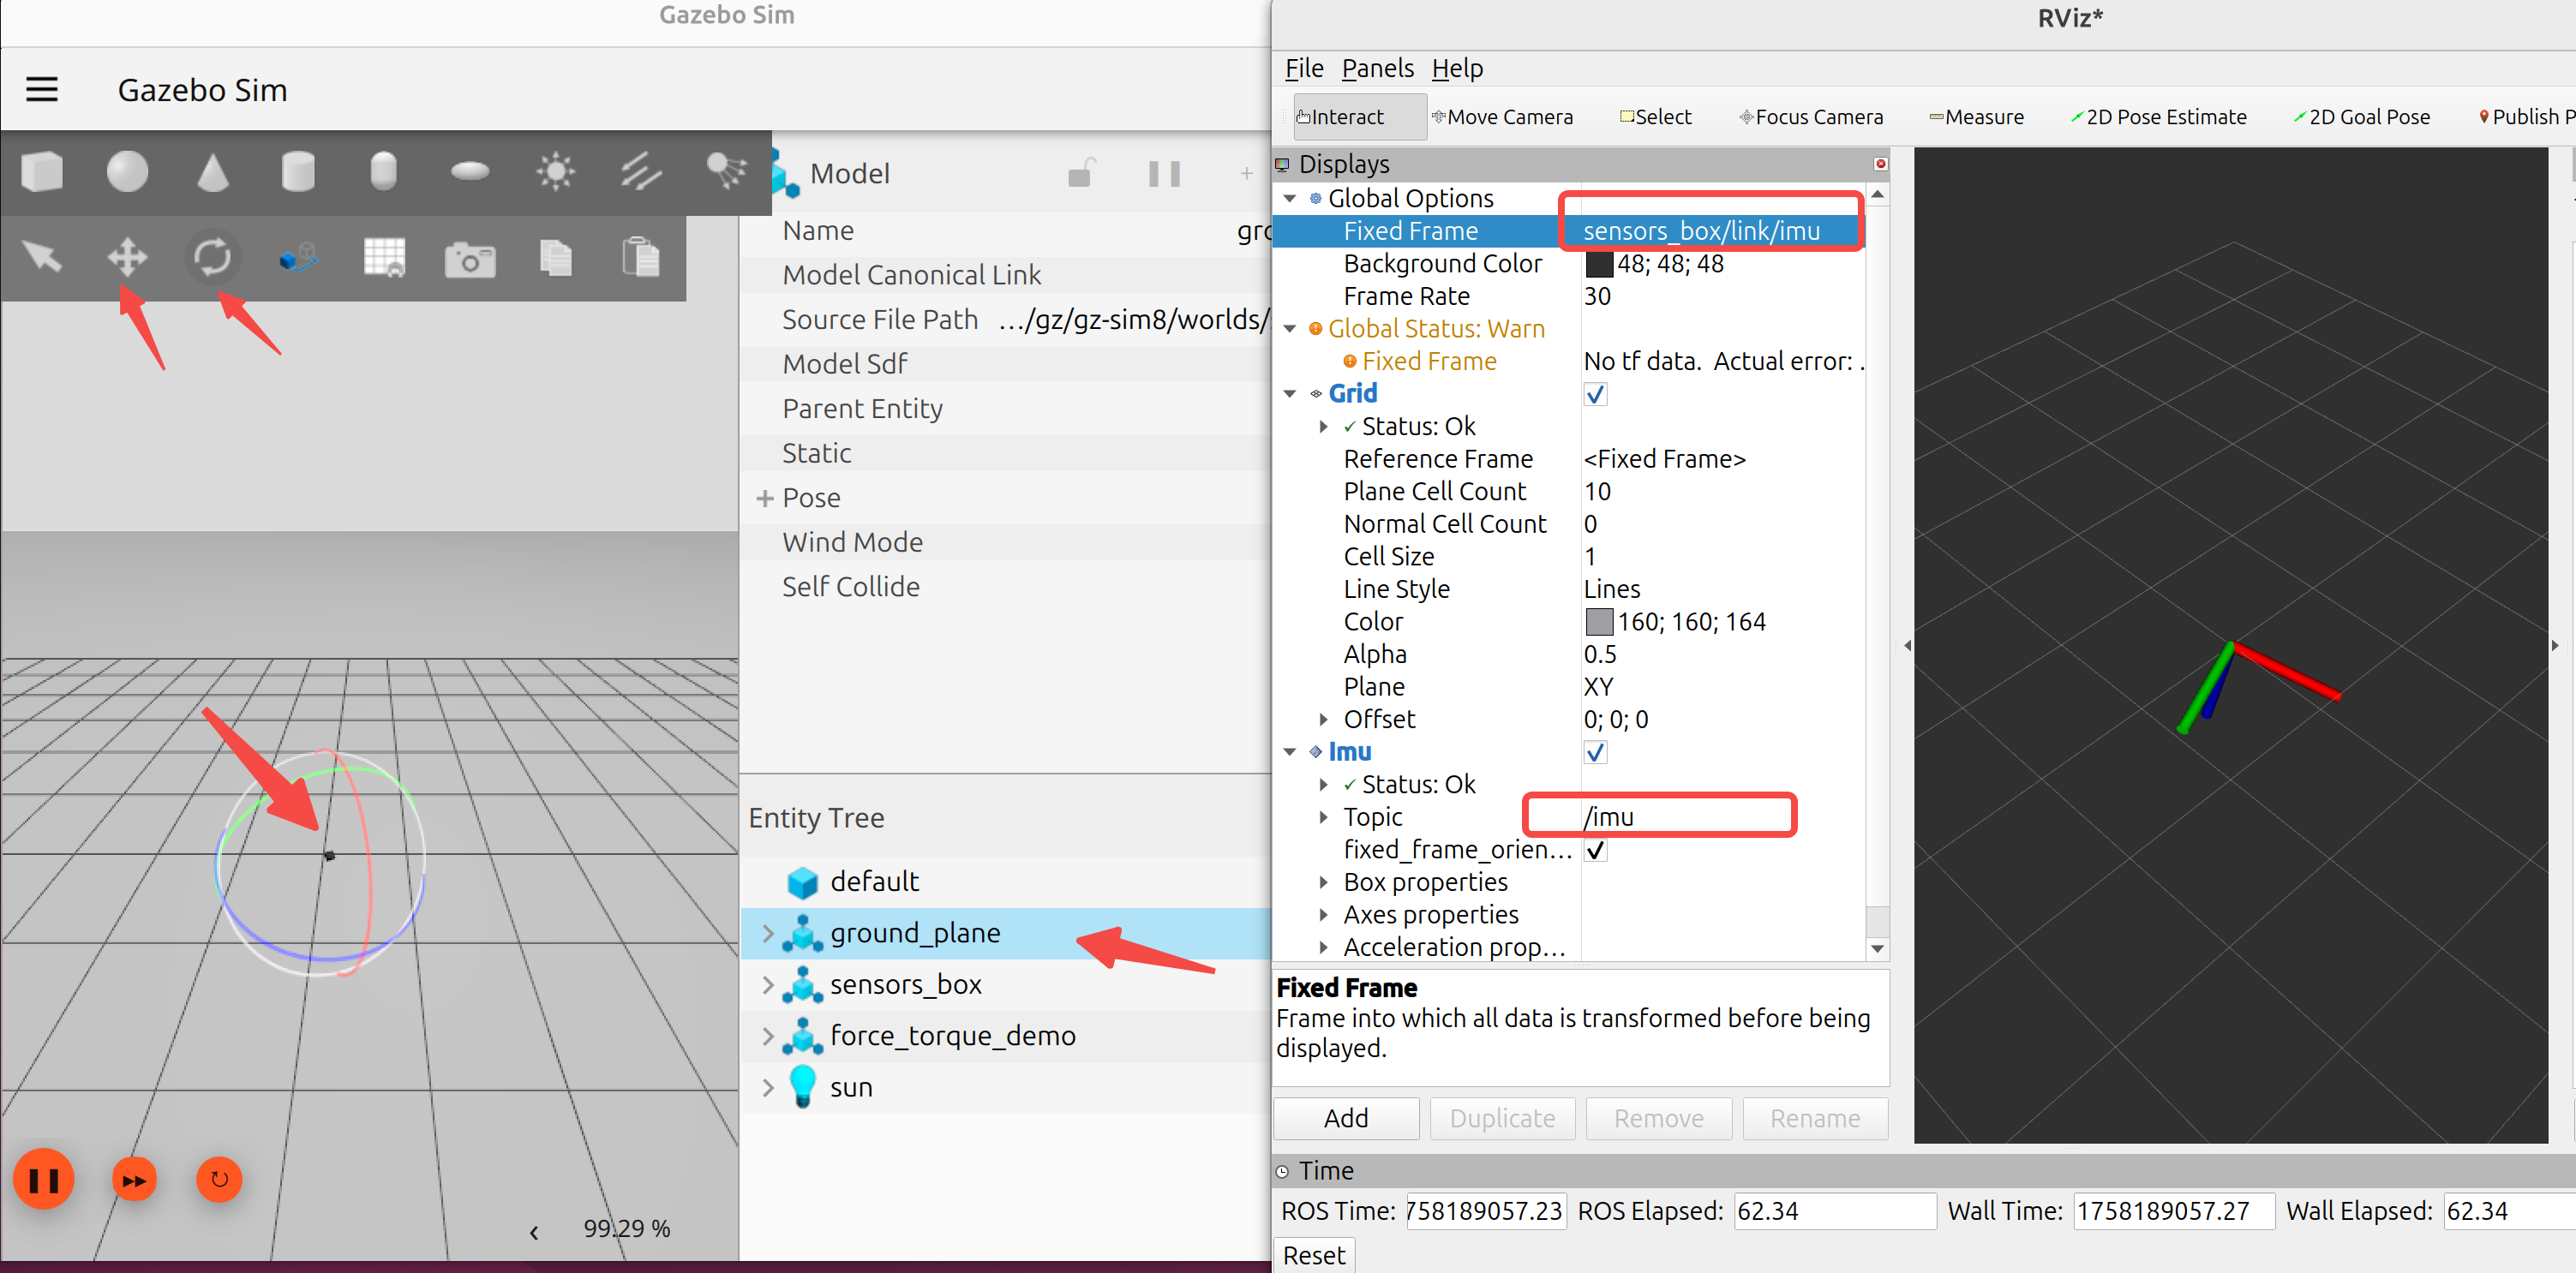Open the File menu in RViz

tap(1303, 68)
